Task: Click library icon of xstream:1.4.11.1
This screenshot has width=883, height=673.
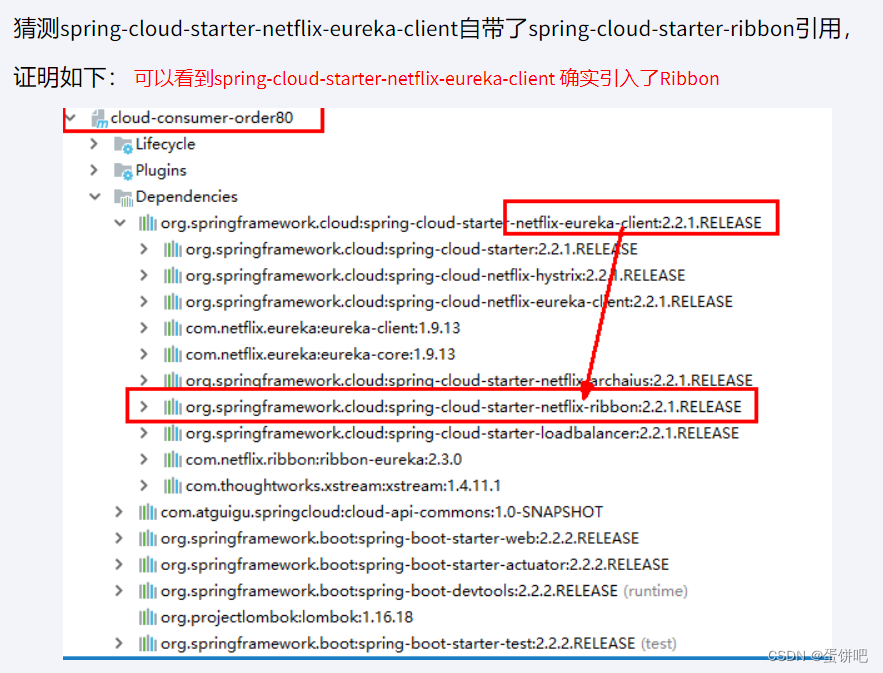Action: pyautogui.click(x=172, y=485)
